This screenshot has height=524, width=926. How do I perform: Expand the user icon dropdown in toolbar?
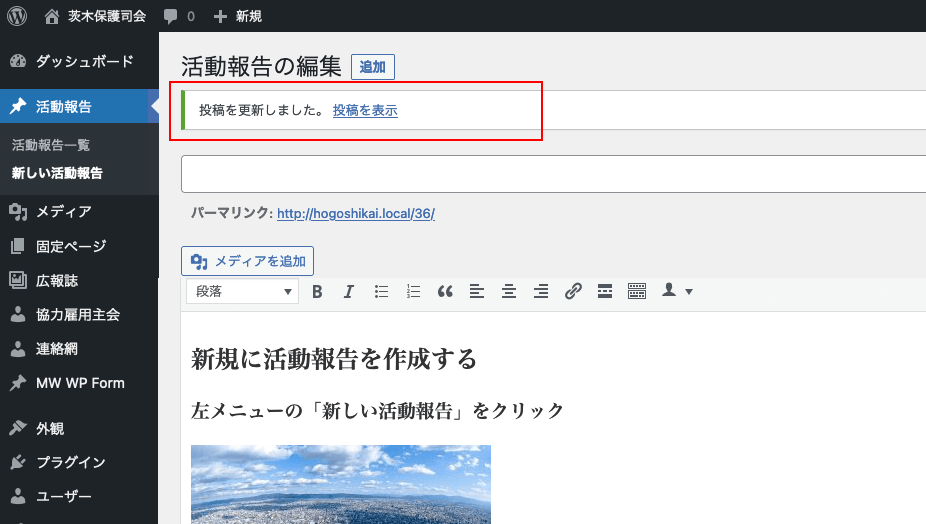pyautogui.click(x=677, y=292)
